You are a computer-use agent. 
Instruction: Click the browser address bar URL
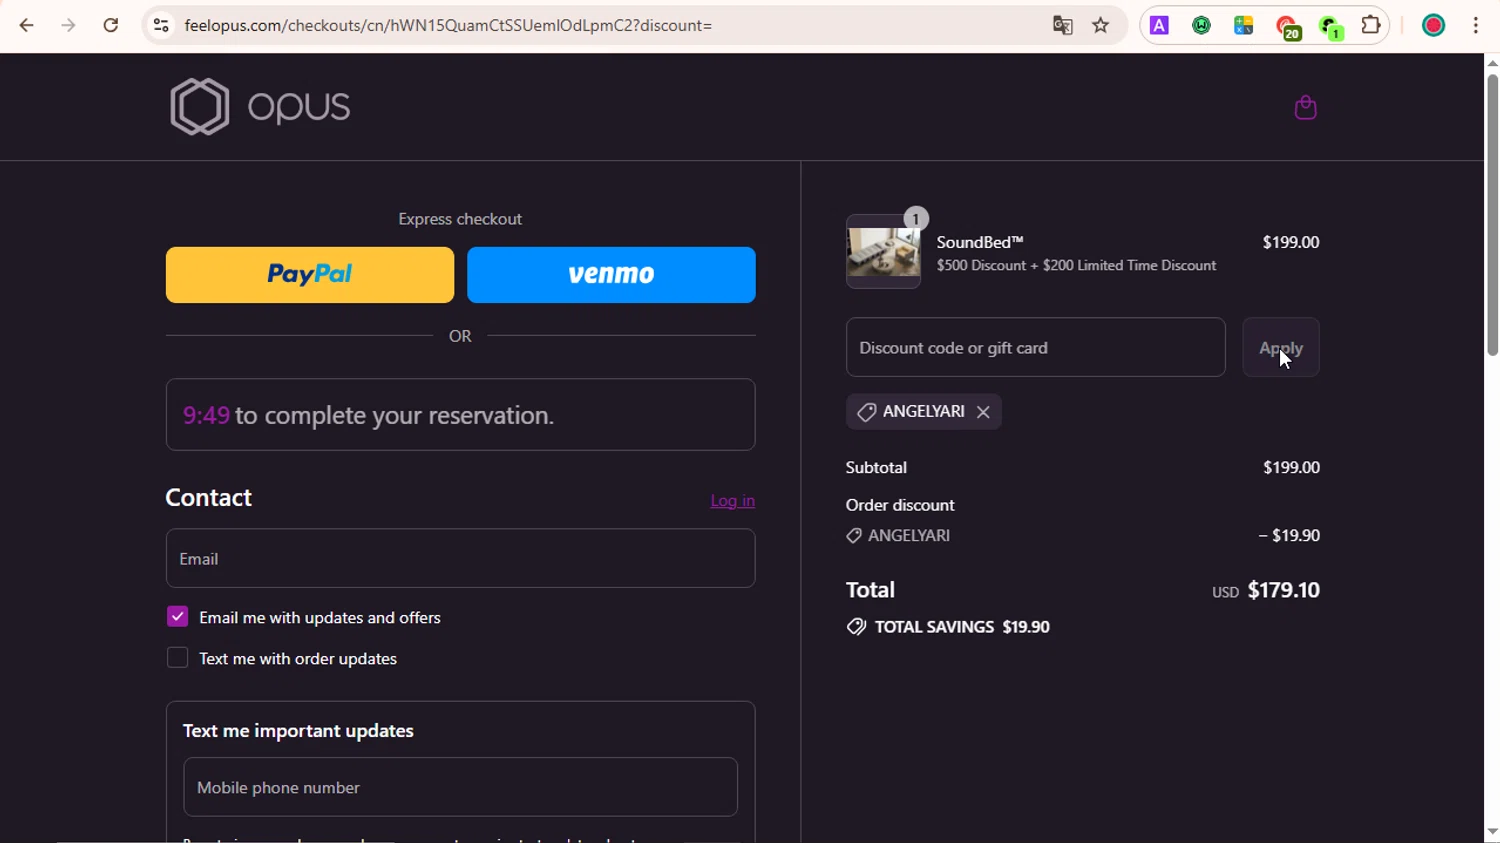[x=448, y=25]
